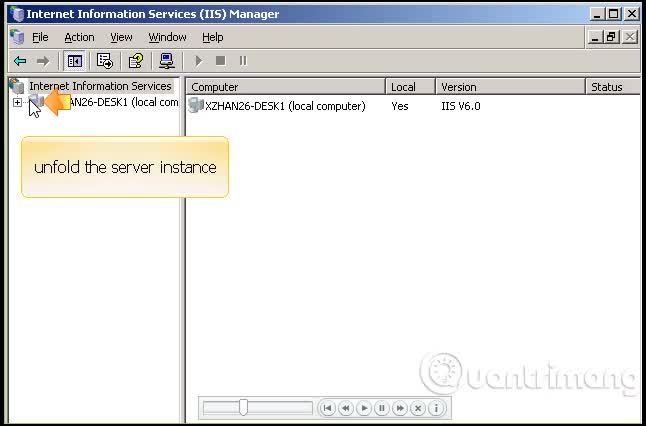Click the 'Yes' cell under Local
The image size is (646, 426).
[x=400, y=106]
